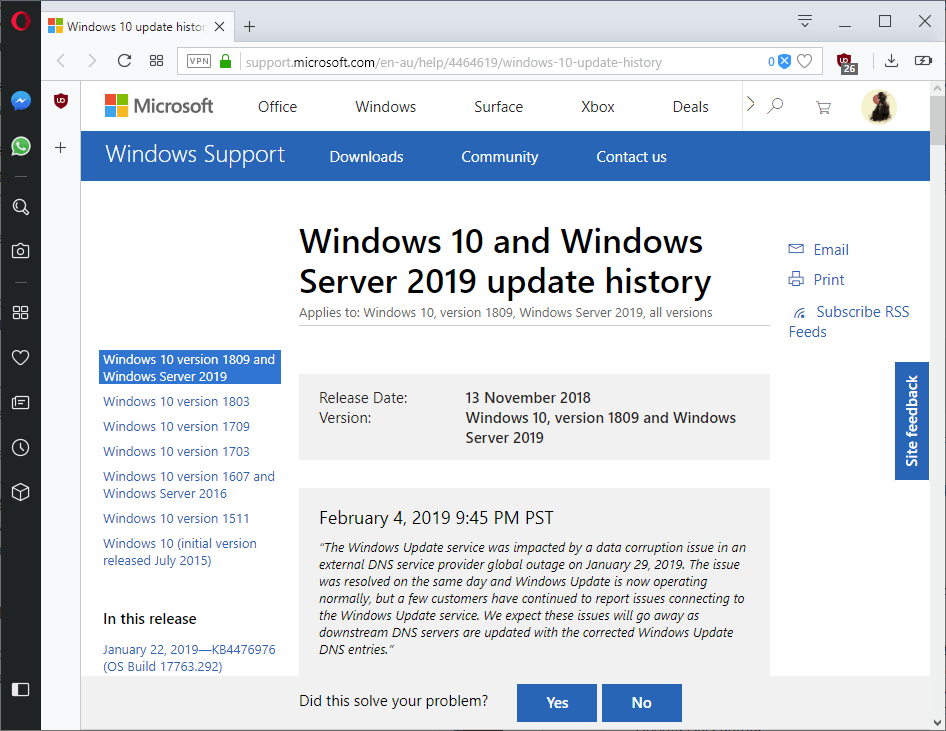This screenshot has width=946, height=731.
Task: Open the Site feedback tab
Action: (912, 421)
